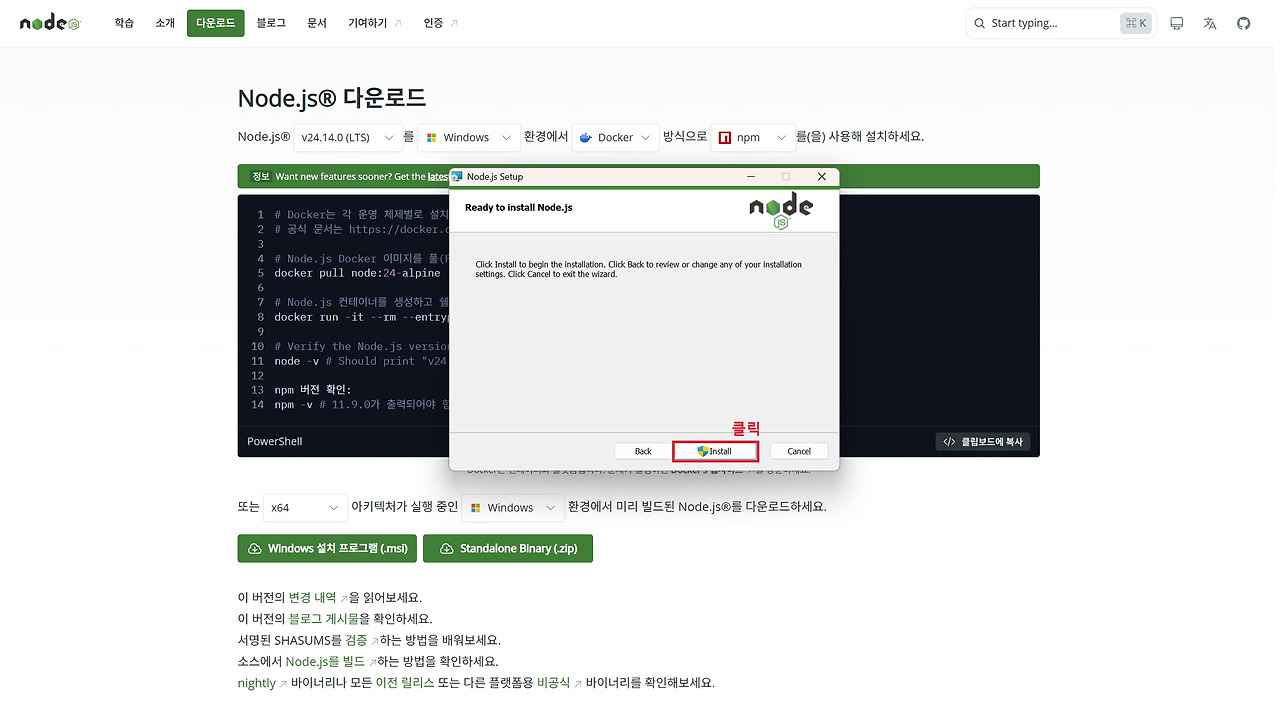Click the npm logo icon
This screenshot has height=706, width=1280.
[x=724, y=138]
